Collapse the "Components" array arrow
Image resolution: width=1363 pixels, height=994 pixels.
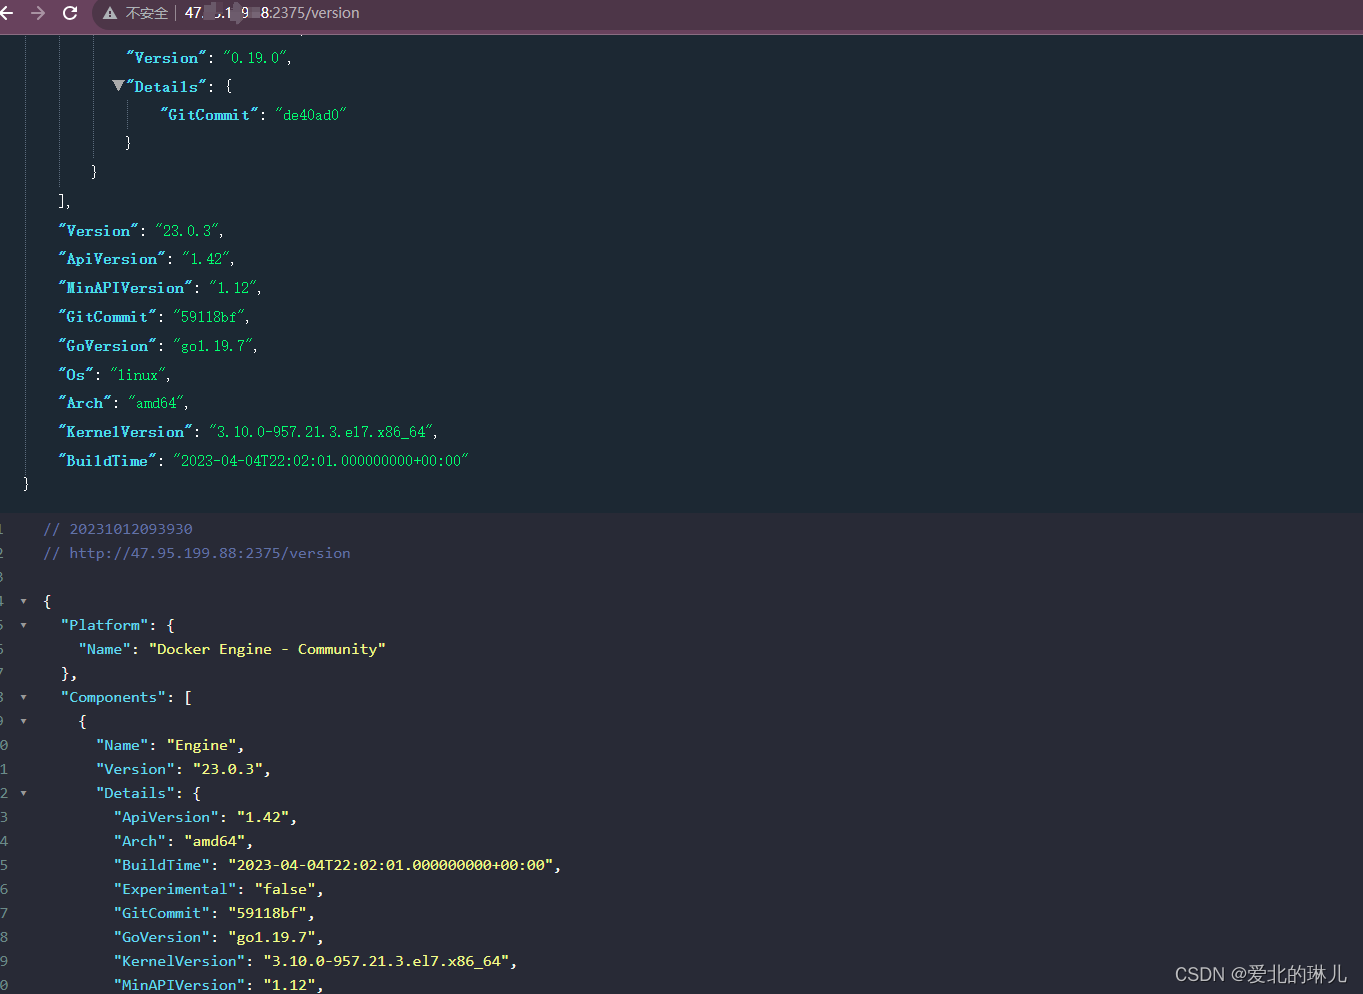pyautogui.click(x=23, y=697)
